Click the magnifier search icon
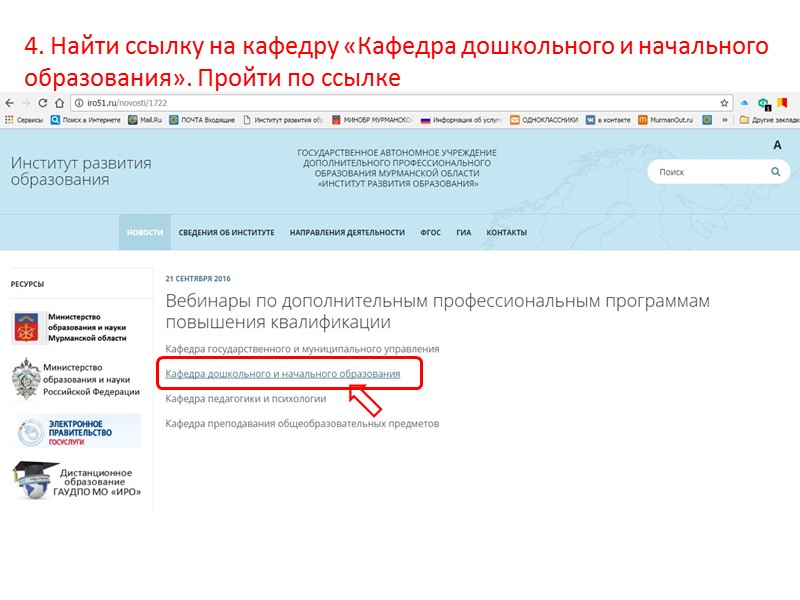Viewport: 800px width, 600px height. point(776,172)
